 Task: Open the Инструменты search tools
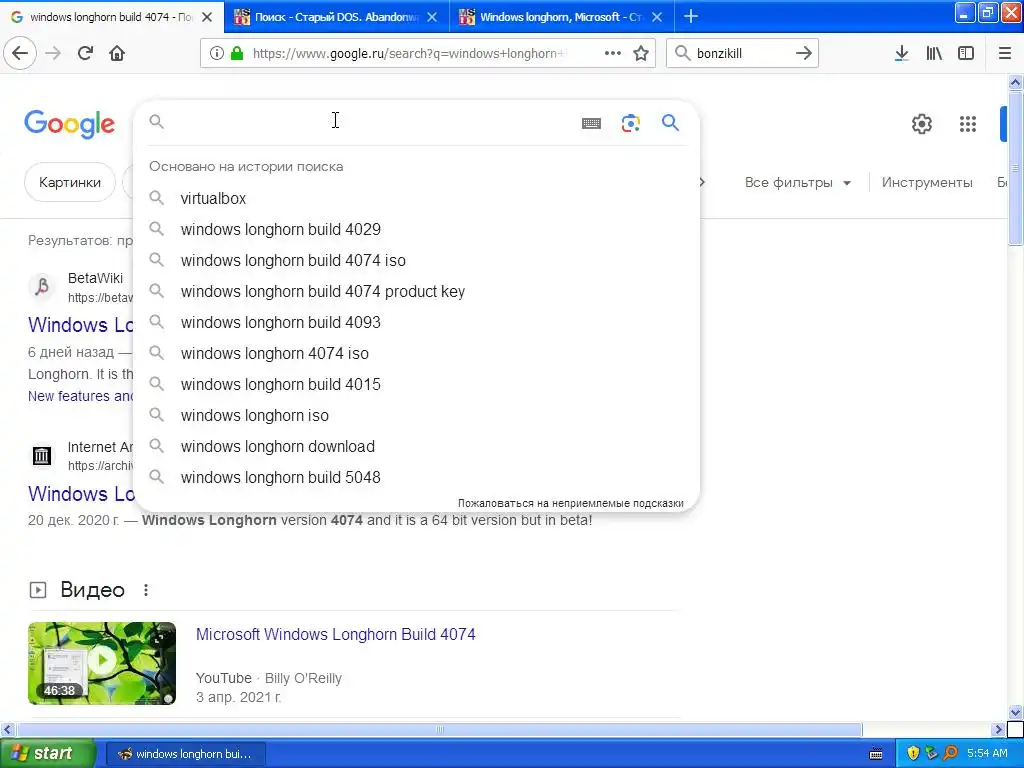coord(927,183)
